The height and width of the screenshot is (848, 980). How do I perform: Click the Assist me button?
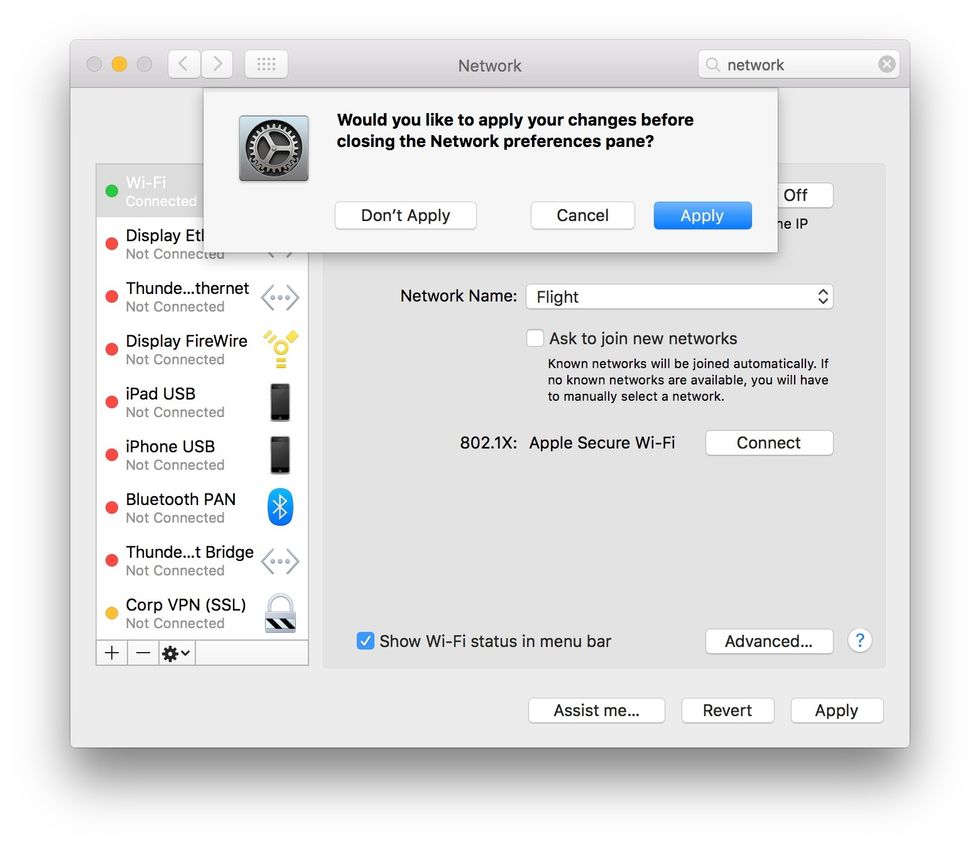click(596, 710)
